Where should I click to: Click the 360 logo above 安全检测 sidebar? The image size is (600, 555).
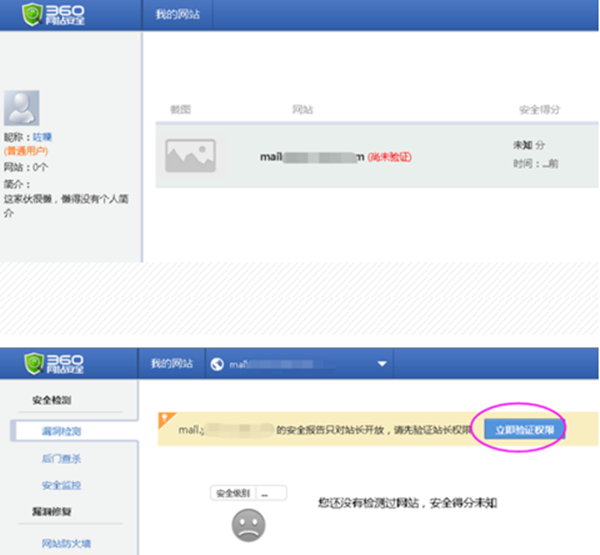54,363
